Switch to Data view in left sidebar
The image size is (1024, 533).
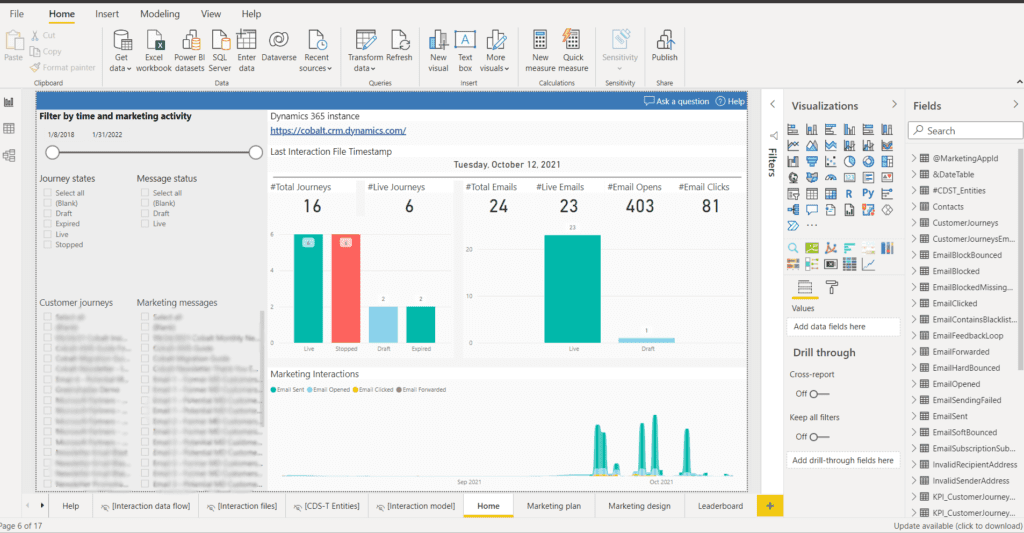click(x=9, y=129)
